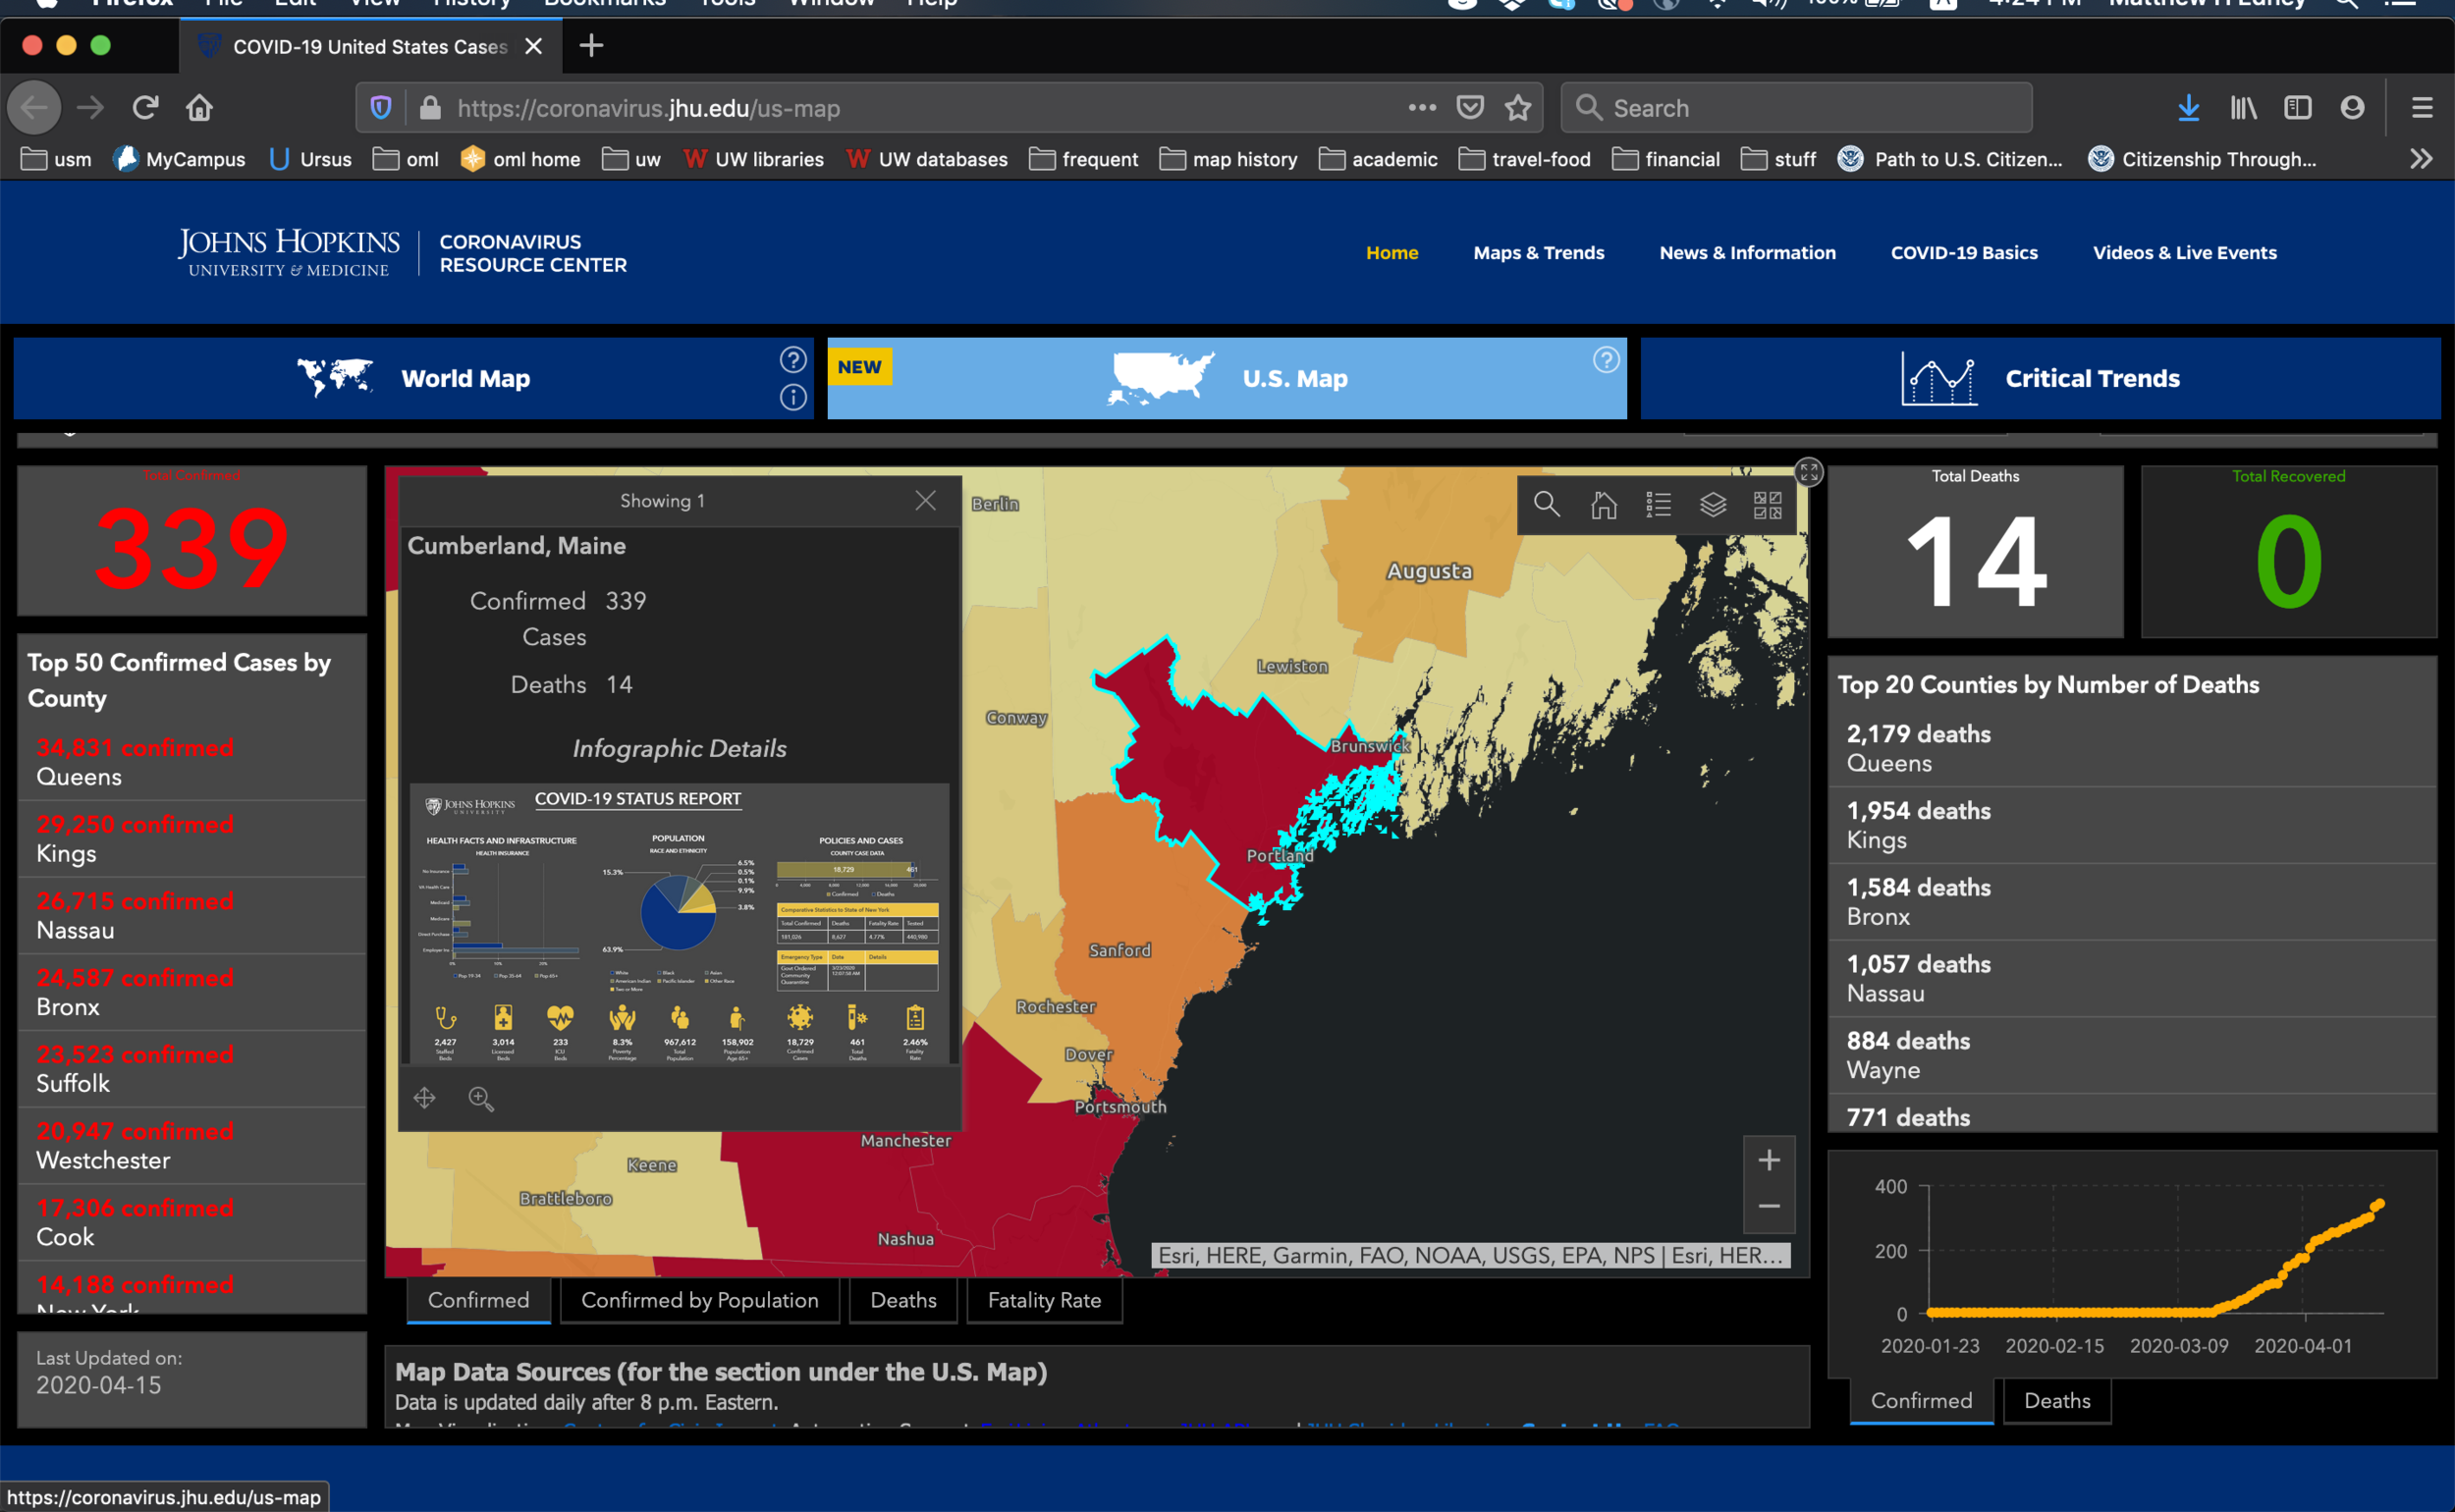Open the 'frequent' bookmarks folder
Screen dimensions: 2455x1512
click(1083, 159)
